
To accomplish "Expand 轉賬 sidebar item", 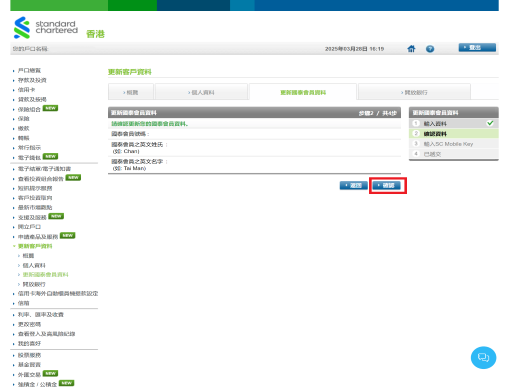I will click(x=24, y=138).
